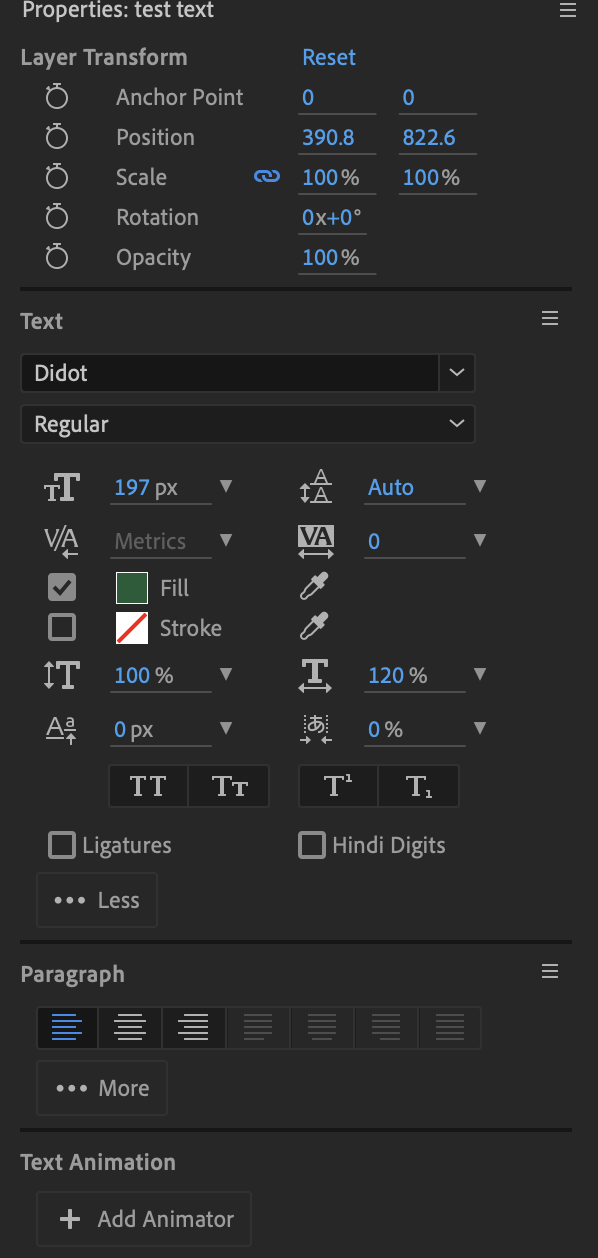Open the Paragraph section options menu

pyautogui.click(x=549, y=972)
